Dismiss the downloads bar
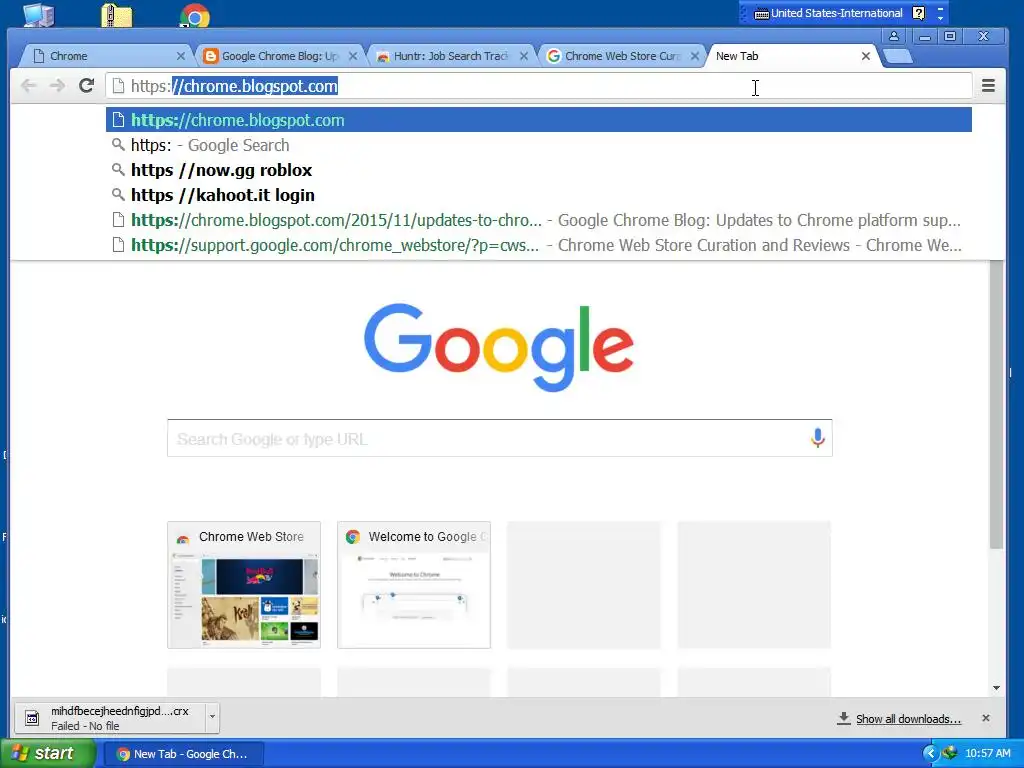Screen dimensions: 1024x768 [985, 718]
